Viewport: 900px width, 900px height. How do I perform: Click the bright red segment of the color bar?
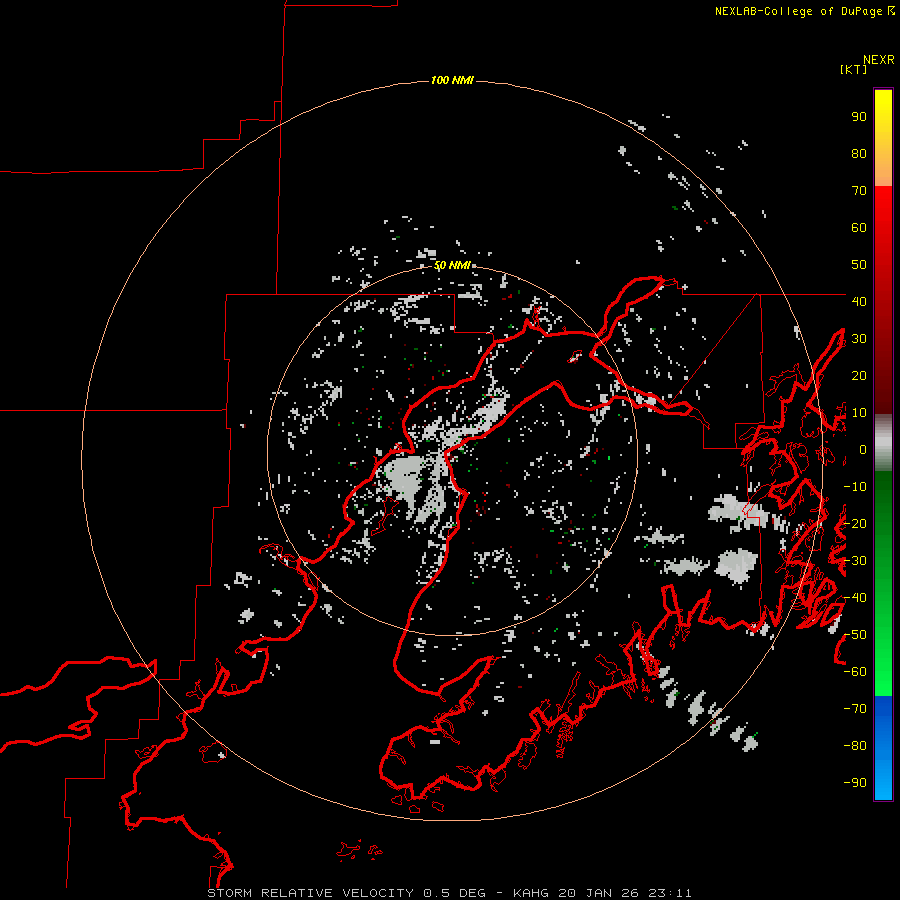point(883,210)
